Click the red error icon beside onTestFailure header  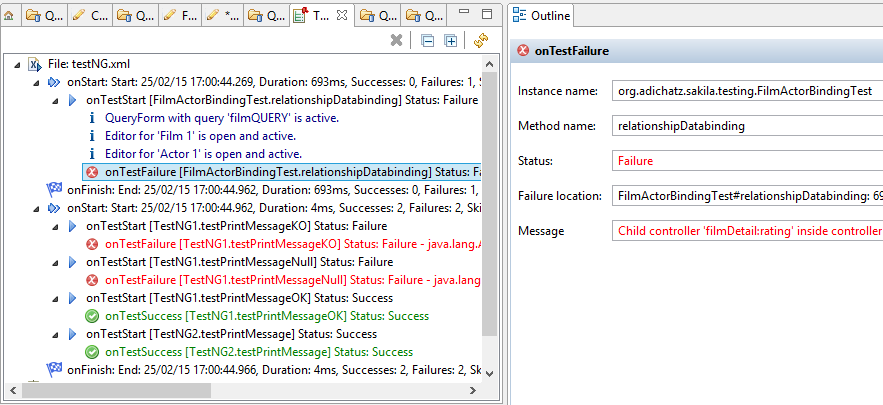[523, 51]
